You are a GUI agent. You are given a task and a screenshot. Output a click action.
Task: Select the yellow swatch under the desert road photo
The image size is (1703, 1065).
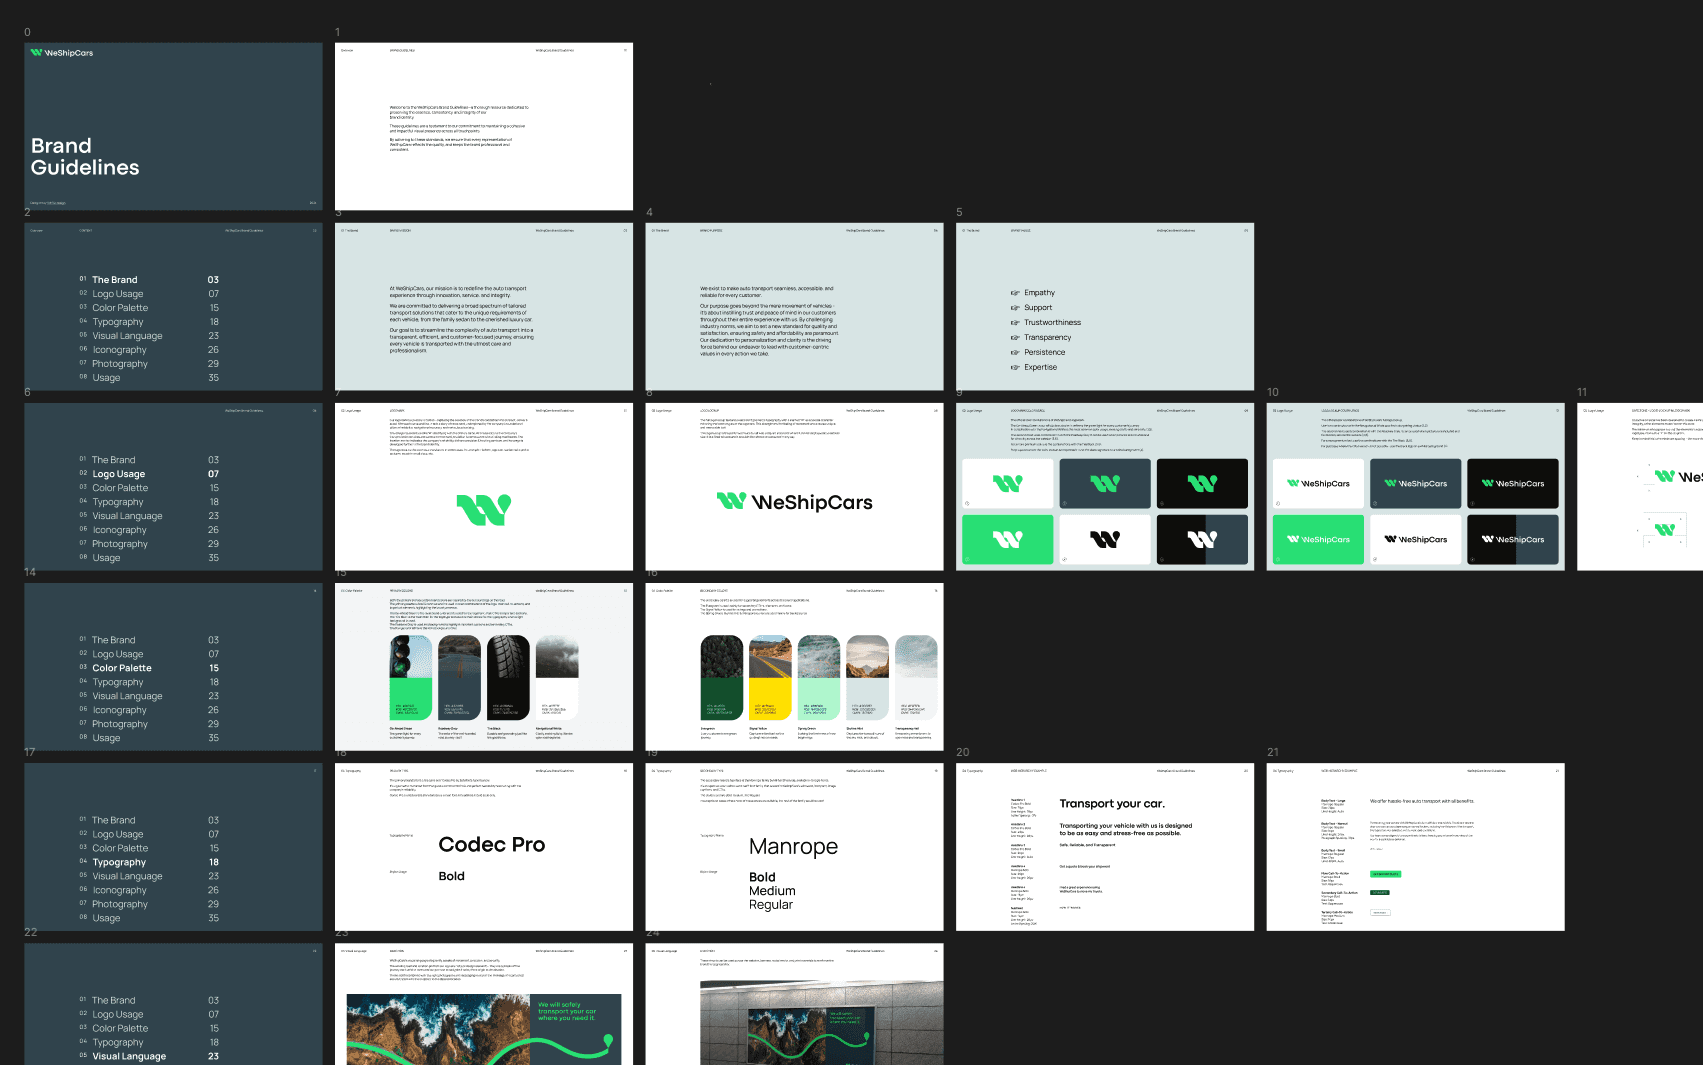click(770, 699)
